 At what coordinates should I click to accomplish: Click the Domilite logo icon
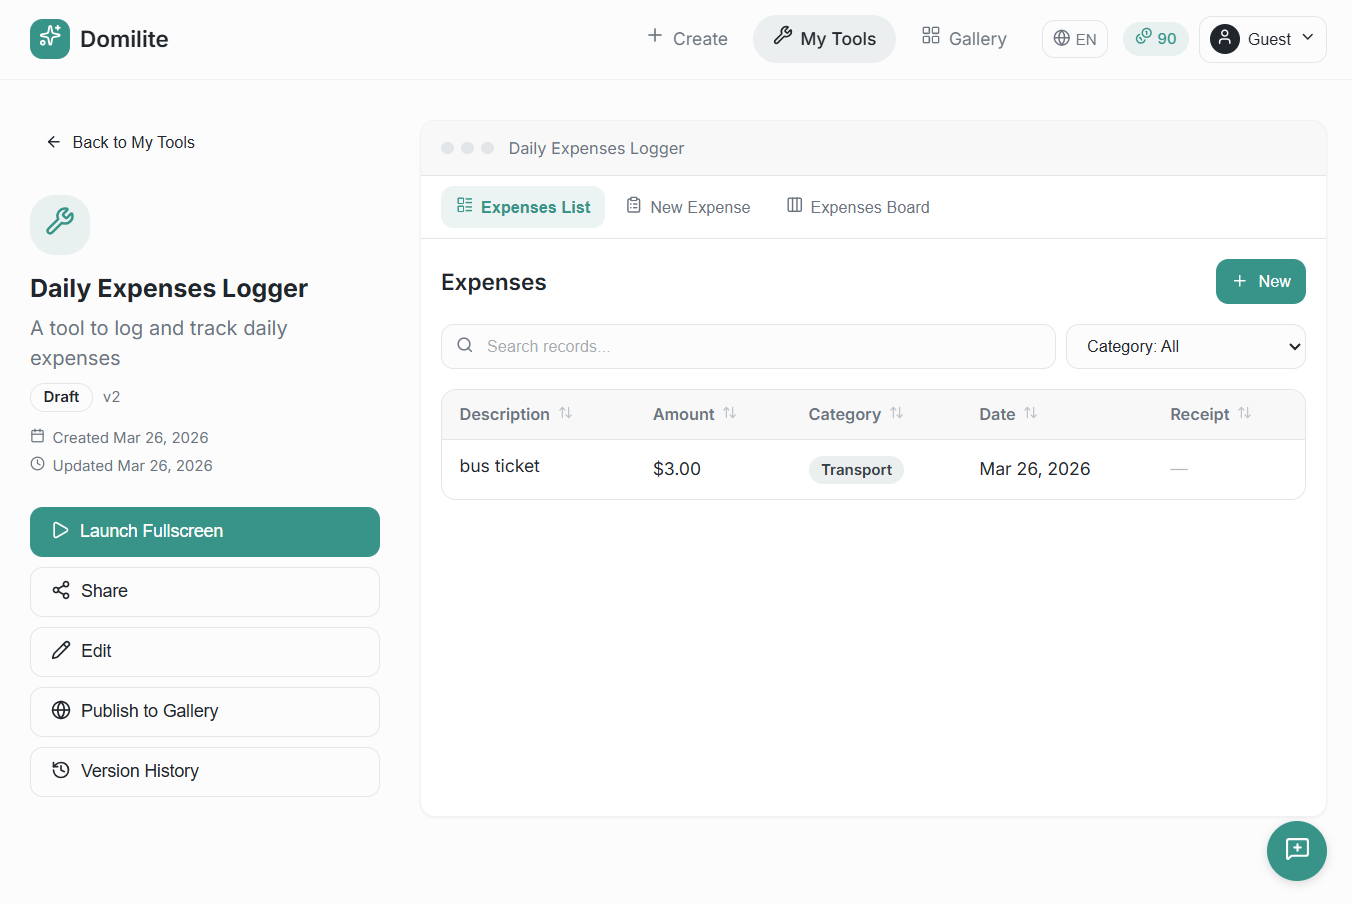point(50,39)
